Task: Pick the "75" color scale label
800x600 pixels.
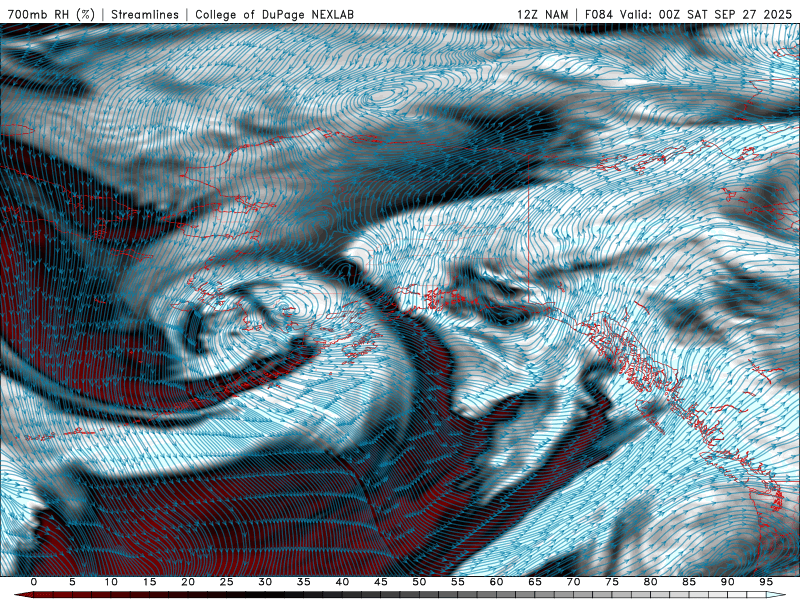Action: pyautogui.click(x=612, y=582)
